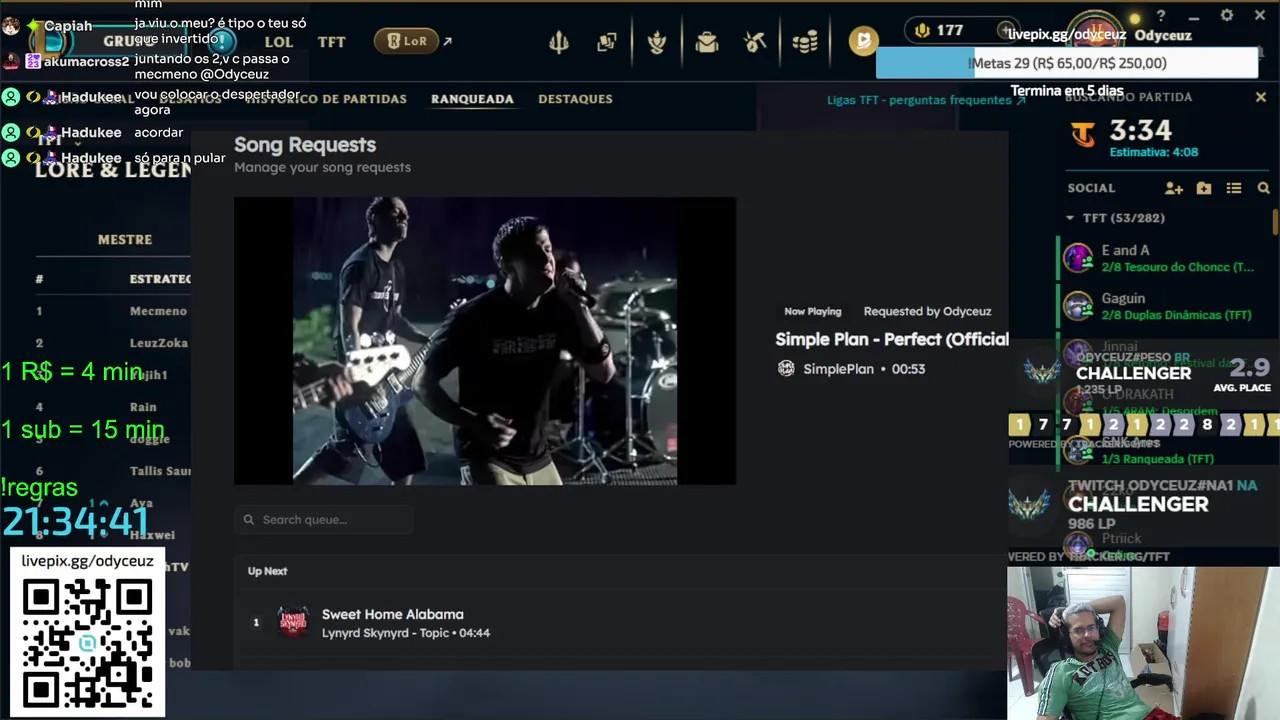
Task: Click the TFT queue logo icon
Action: 1083,134
